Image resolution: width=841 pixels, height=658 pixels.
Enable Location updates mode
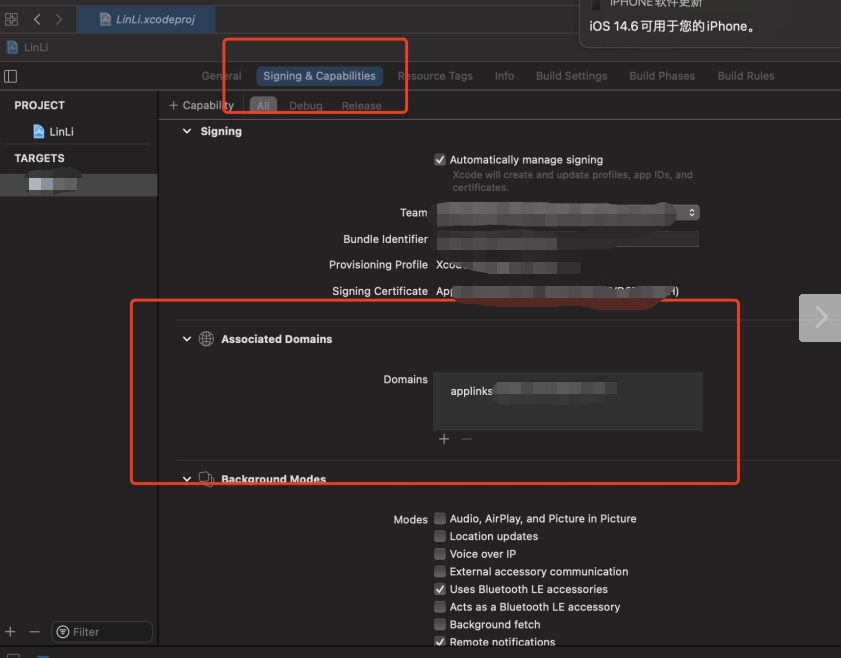440,536
